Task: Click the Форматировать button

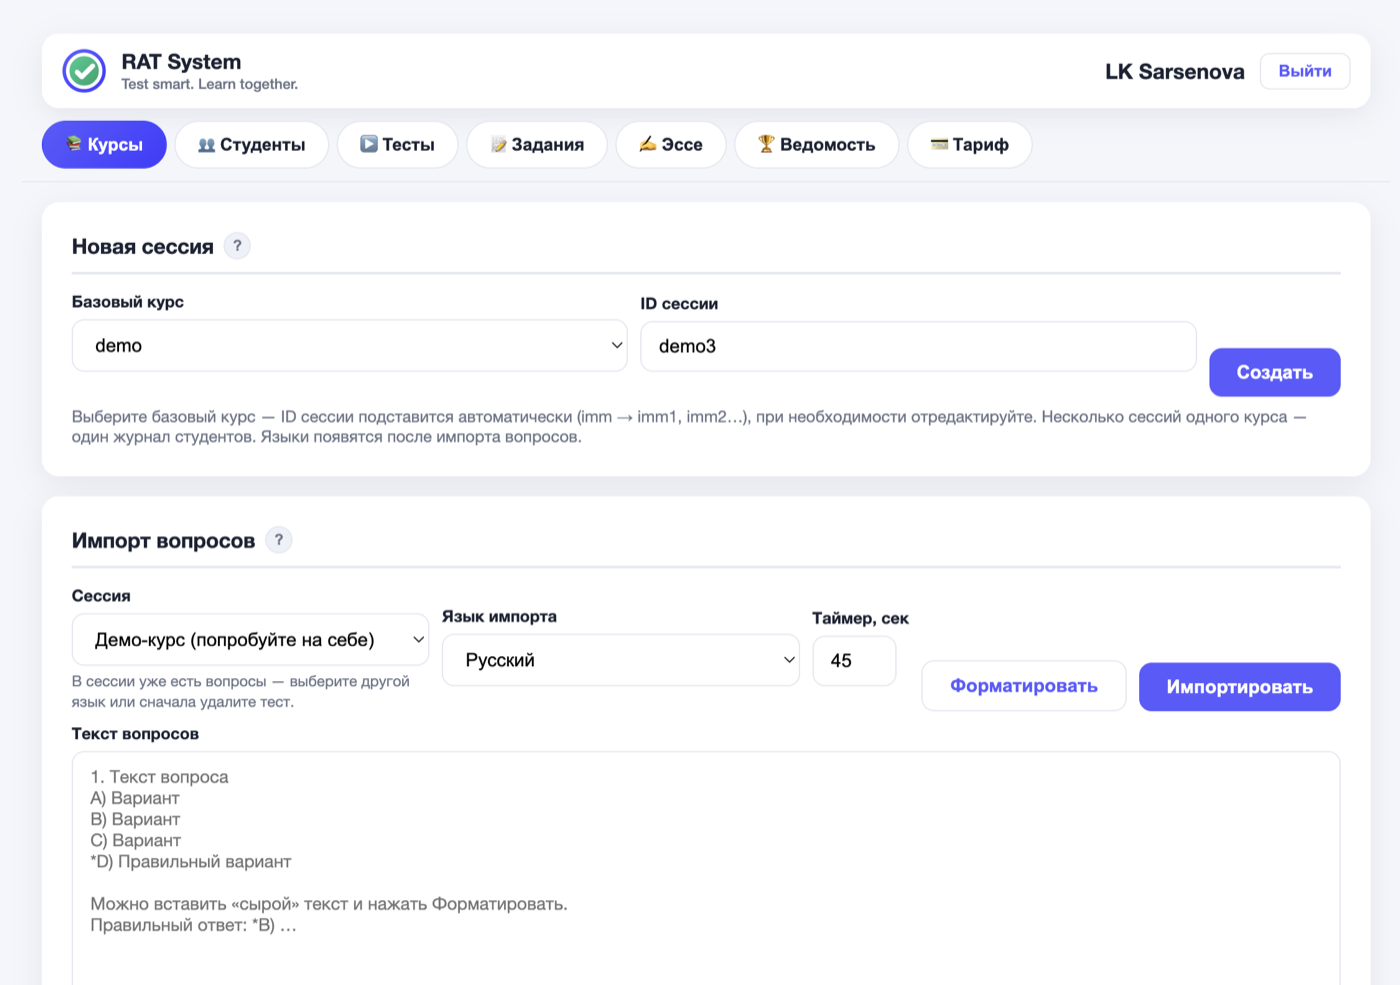Action: tap(1024, 686)
